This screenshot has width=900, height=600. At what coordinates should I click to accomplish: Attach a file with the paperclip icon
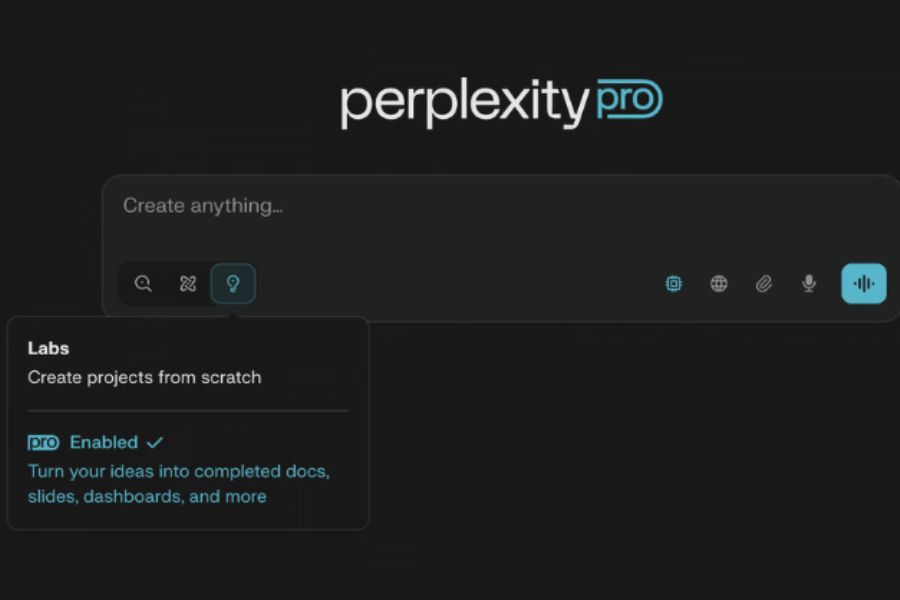click(x=764, y=284)
